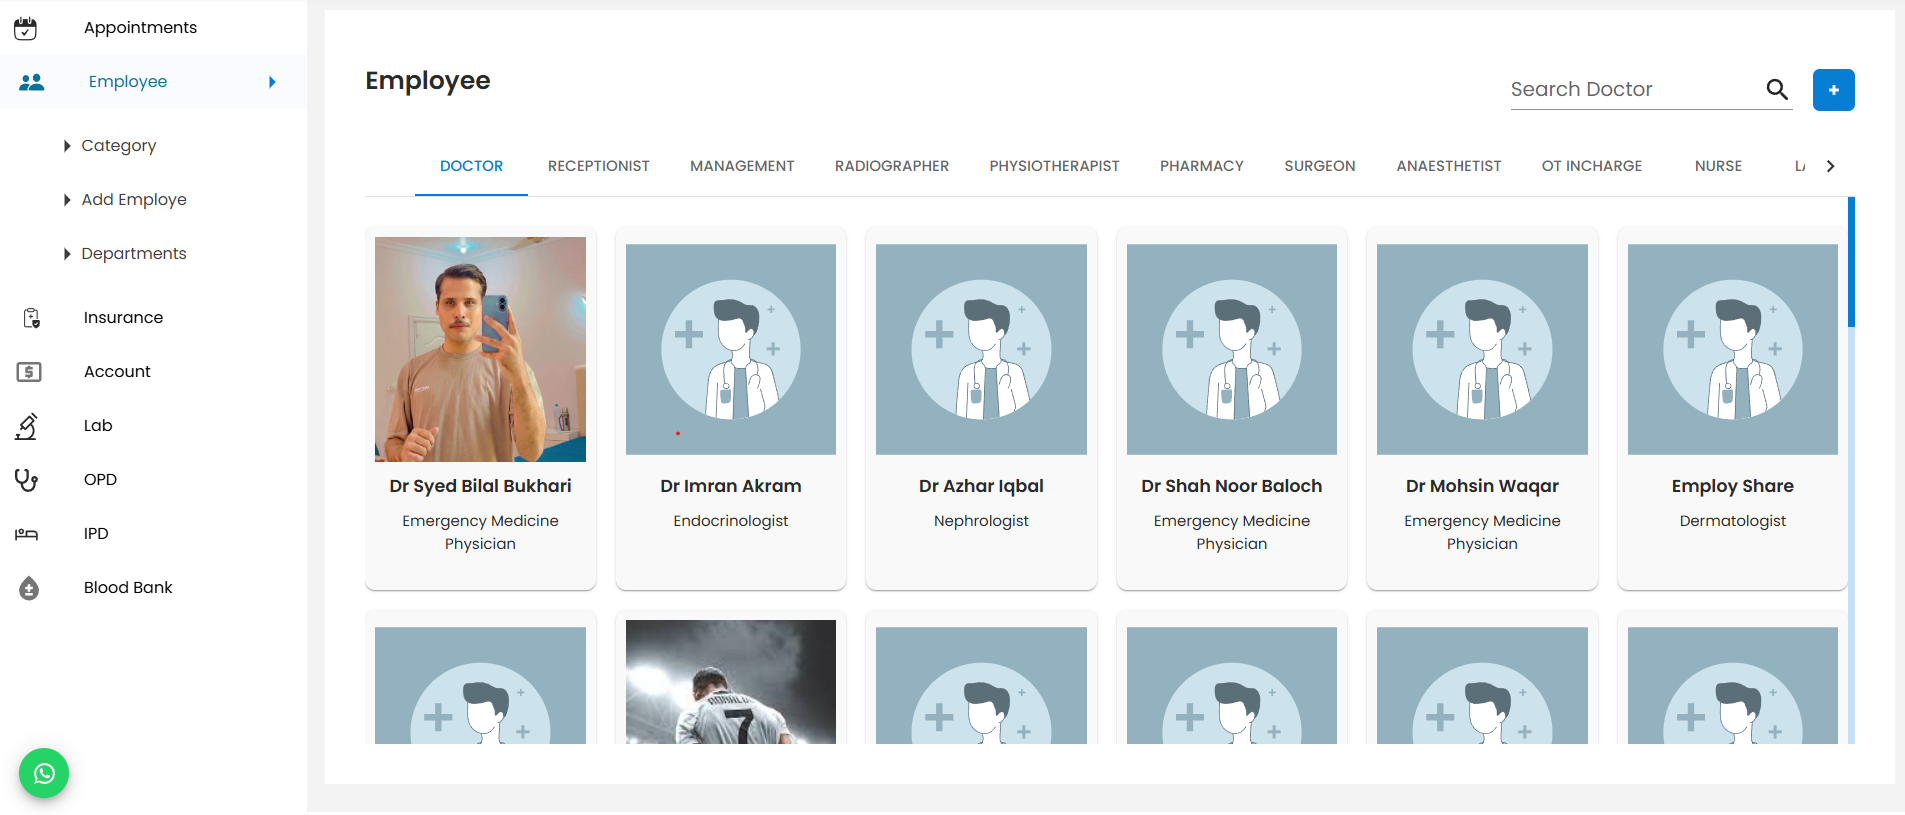Expand the Category submenu item
This screenshot has height=815, width=1905.
(x=110, y=146)
